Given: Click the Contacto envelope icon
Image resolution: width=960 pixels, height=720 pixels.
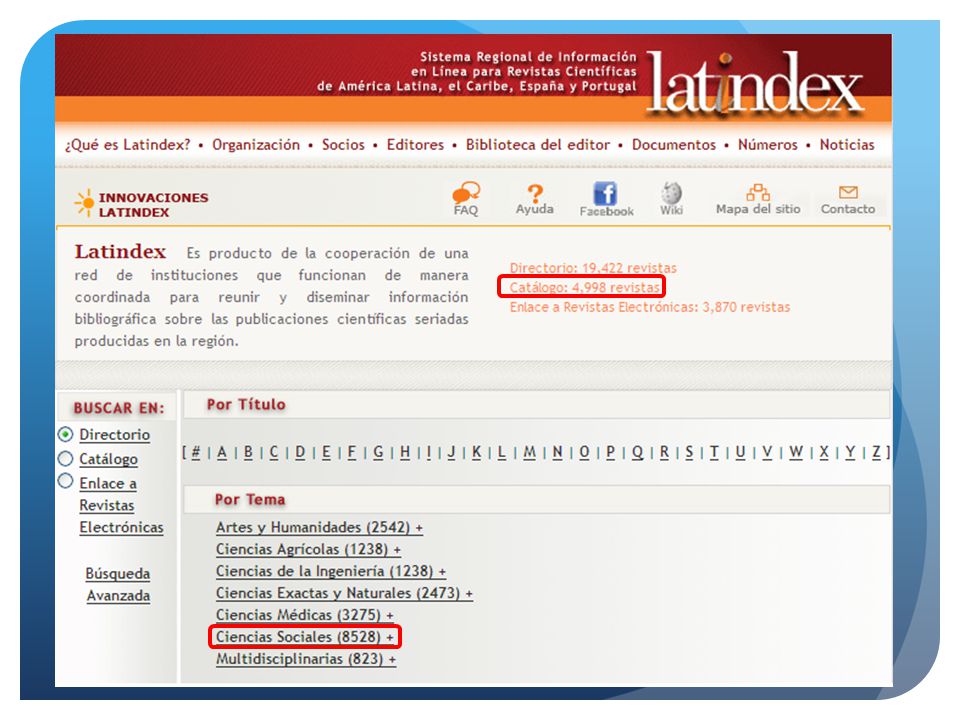Looking at the screenshot, I should (848, 192).
